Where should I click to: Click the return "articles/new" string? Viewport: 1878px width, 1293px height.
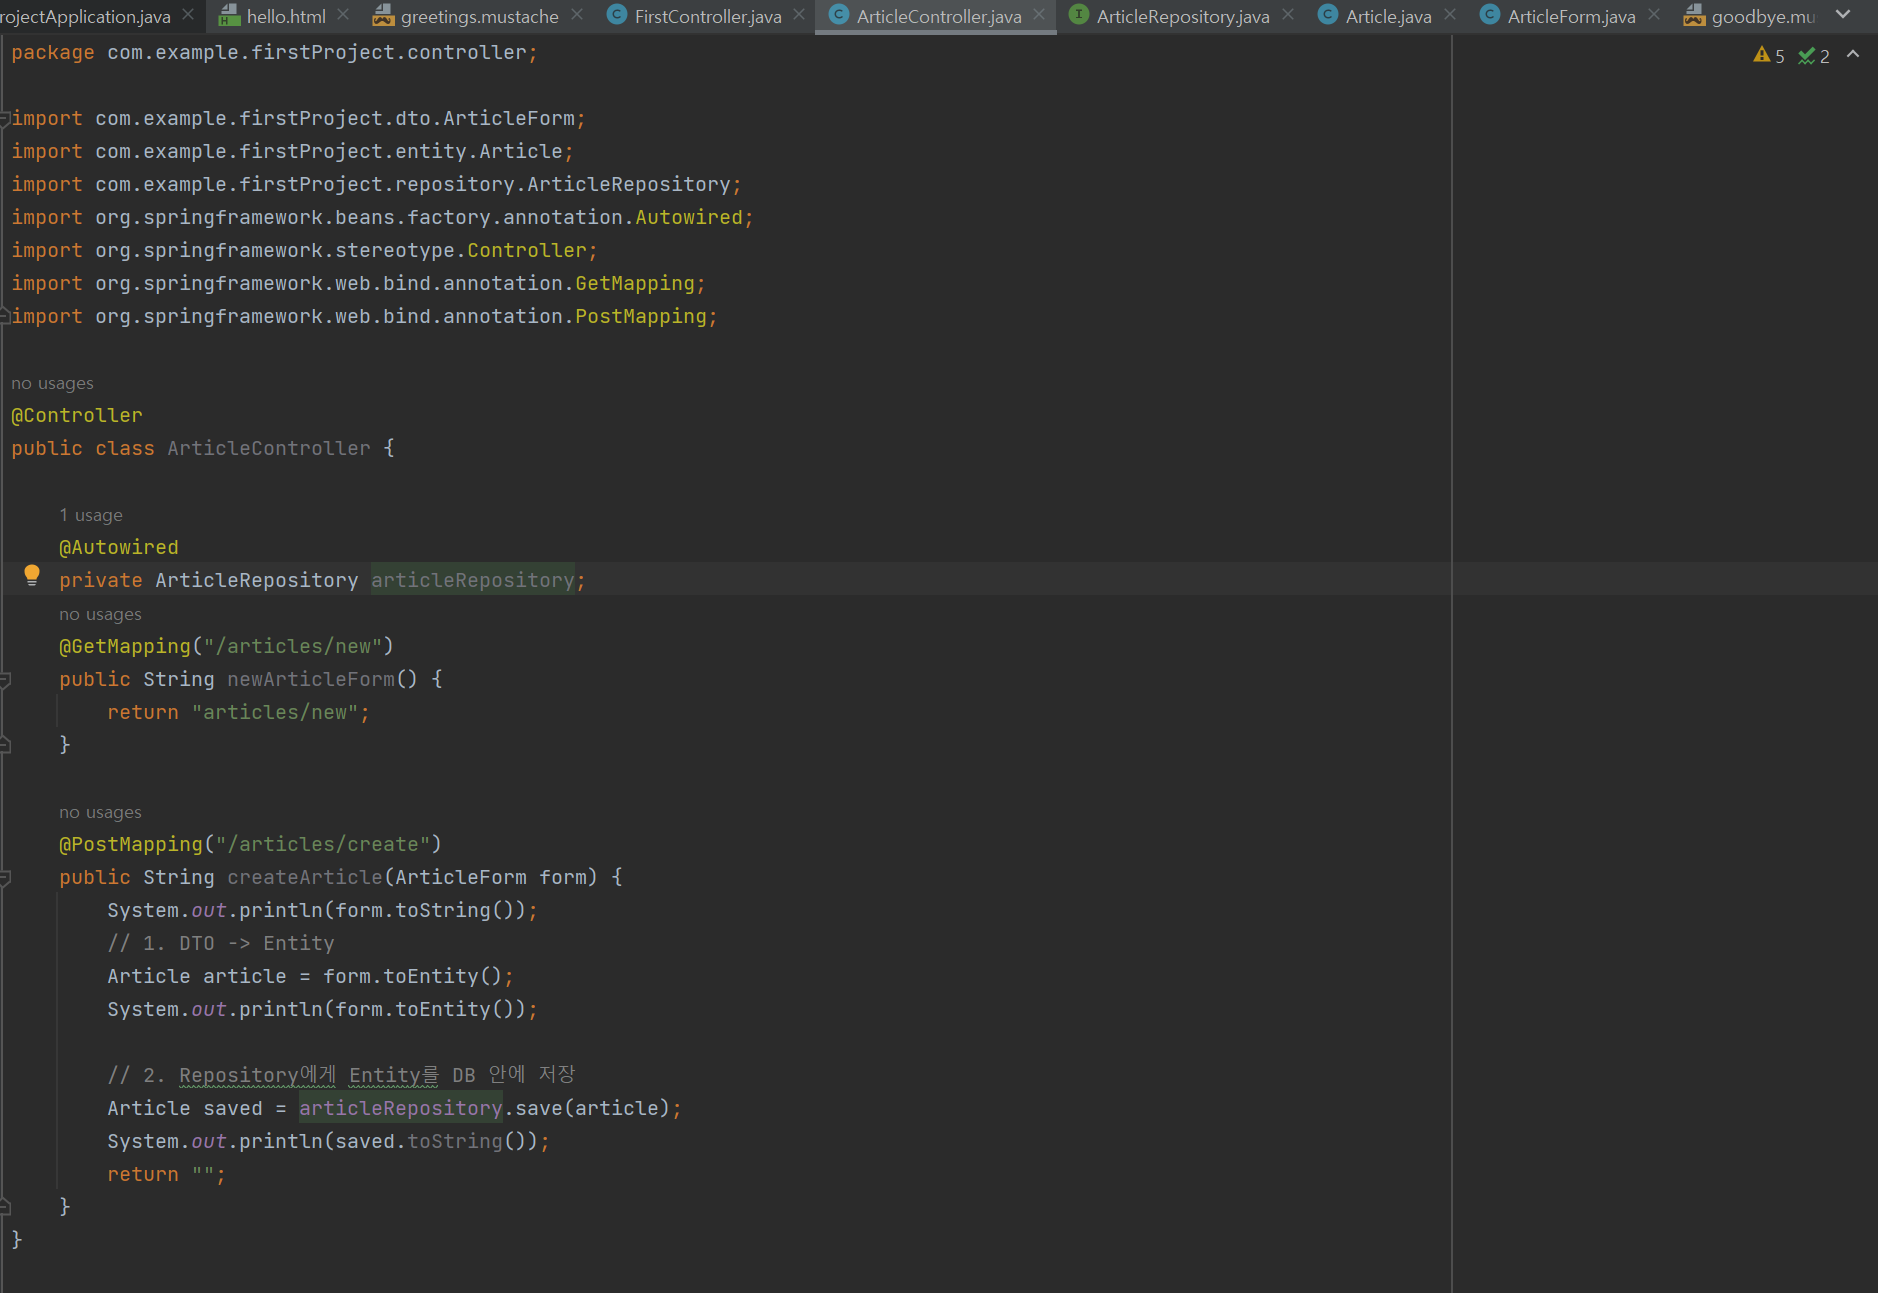tap(275, 712)
